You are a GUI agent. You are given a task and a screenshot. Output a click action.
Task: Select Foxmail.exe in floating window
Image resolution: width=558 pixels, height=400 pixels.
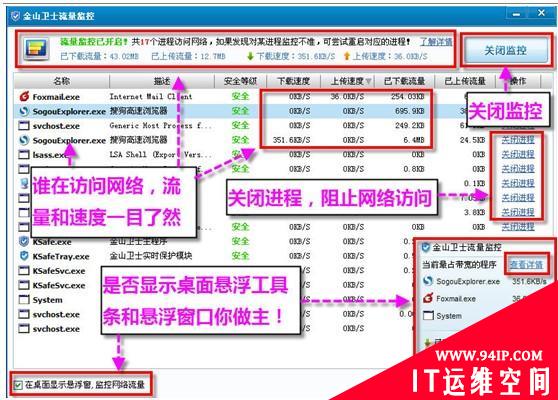(x=456, y=299)
